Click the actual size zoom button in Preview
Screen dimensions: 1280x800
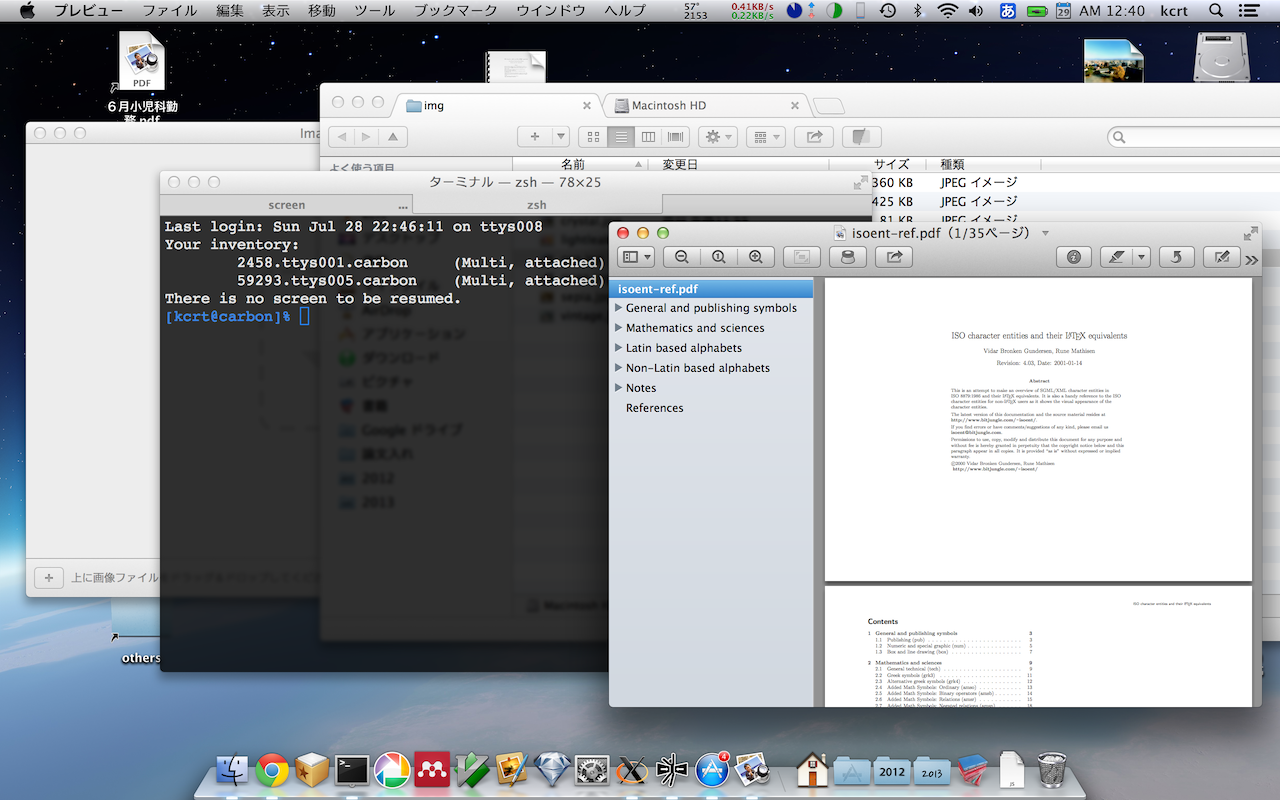[719, 257]
